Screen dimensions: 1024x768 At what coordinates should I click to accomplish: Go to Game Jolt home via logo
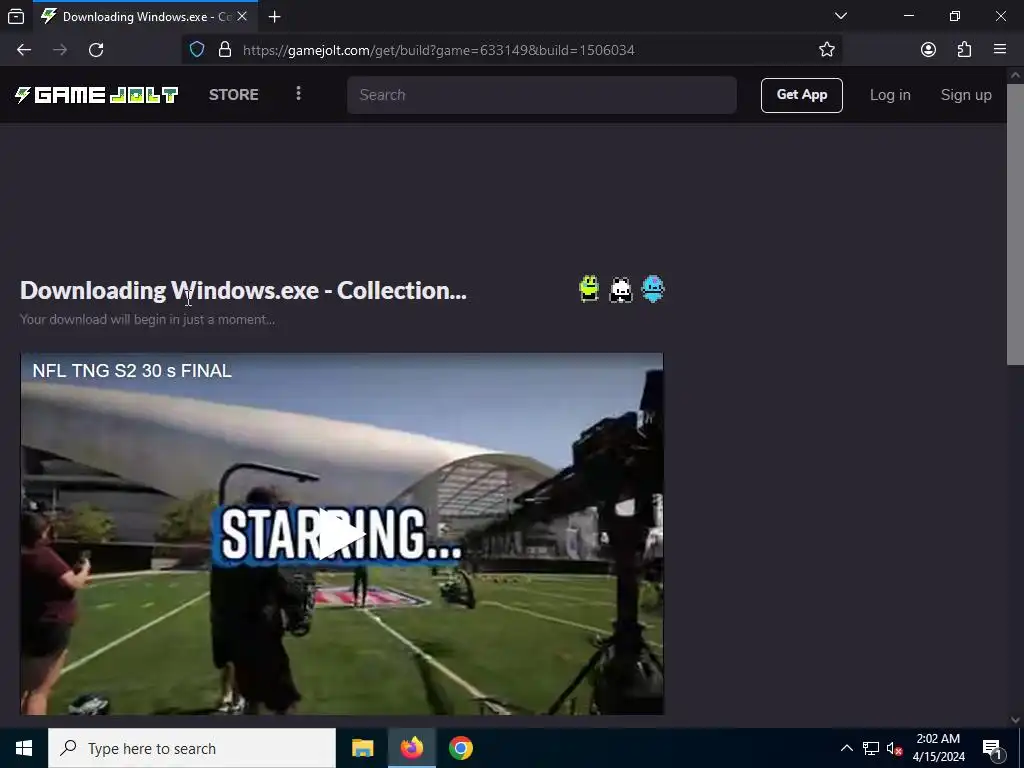(x=97, y=95)
